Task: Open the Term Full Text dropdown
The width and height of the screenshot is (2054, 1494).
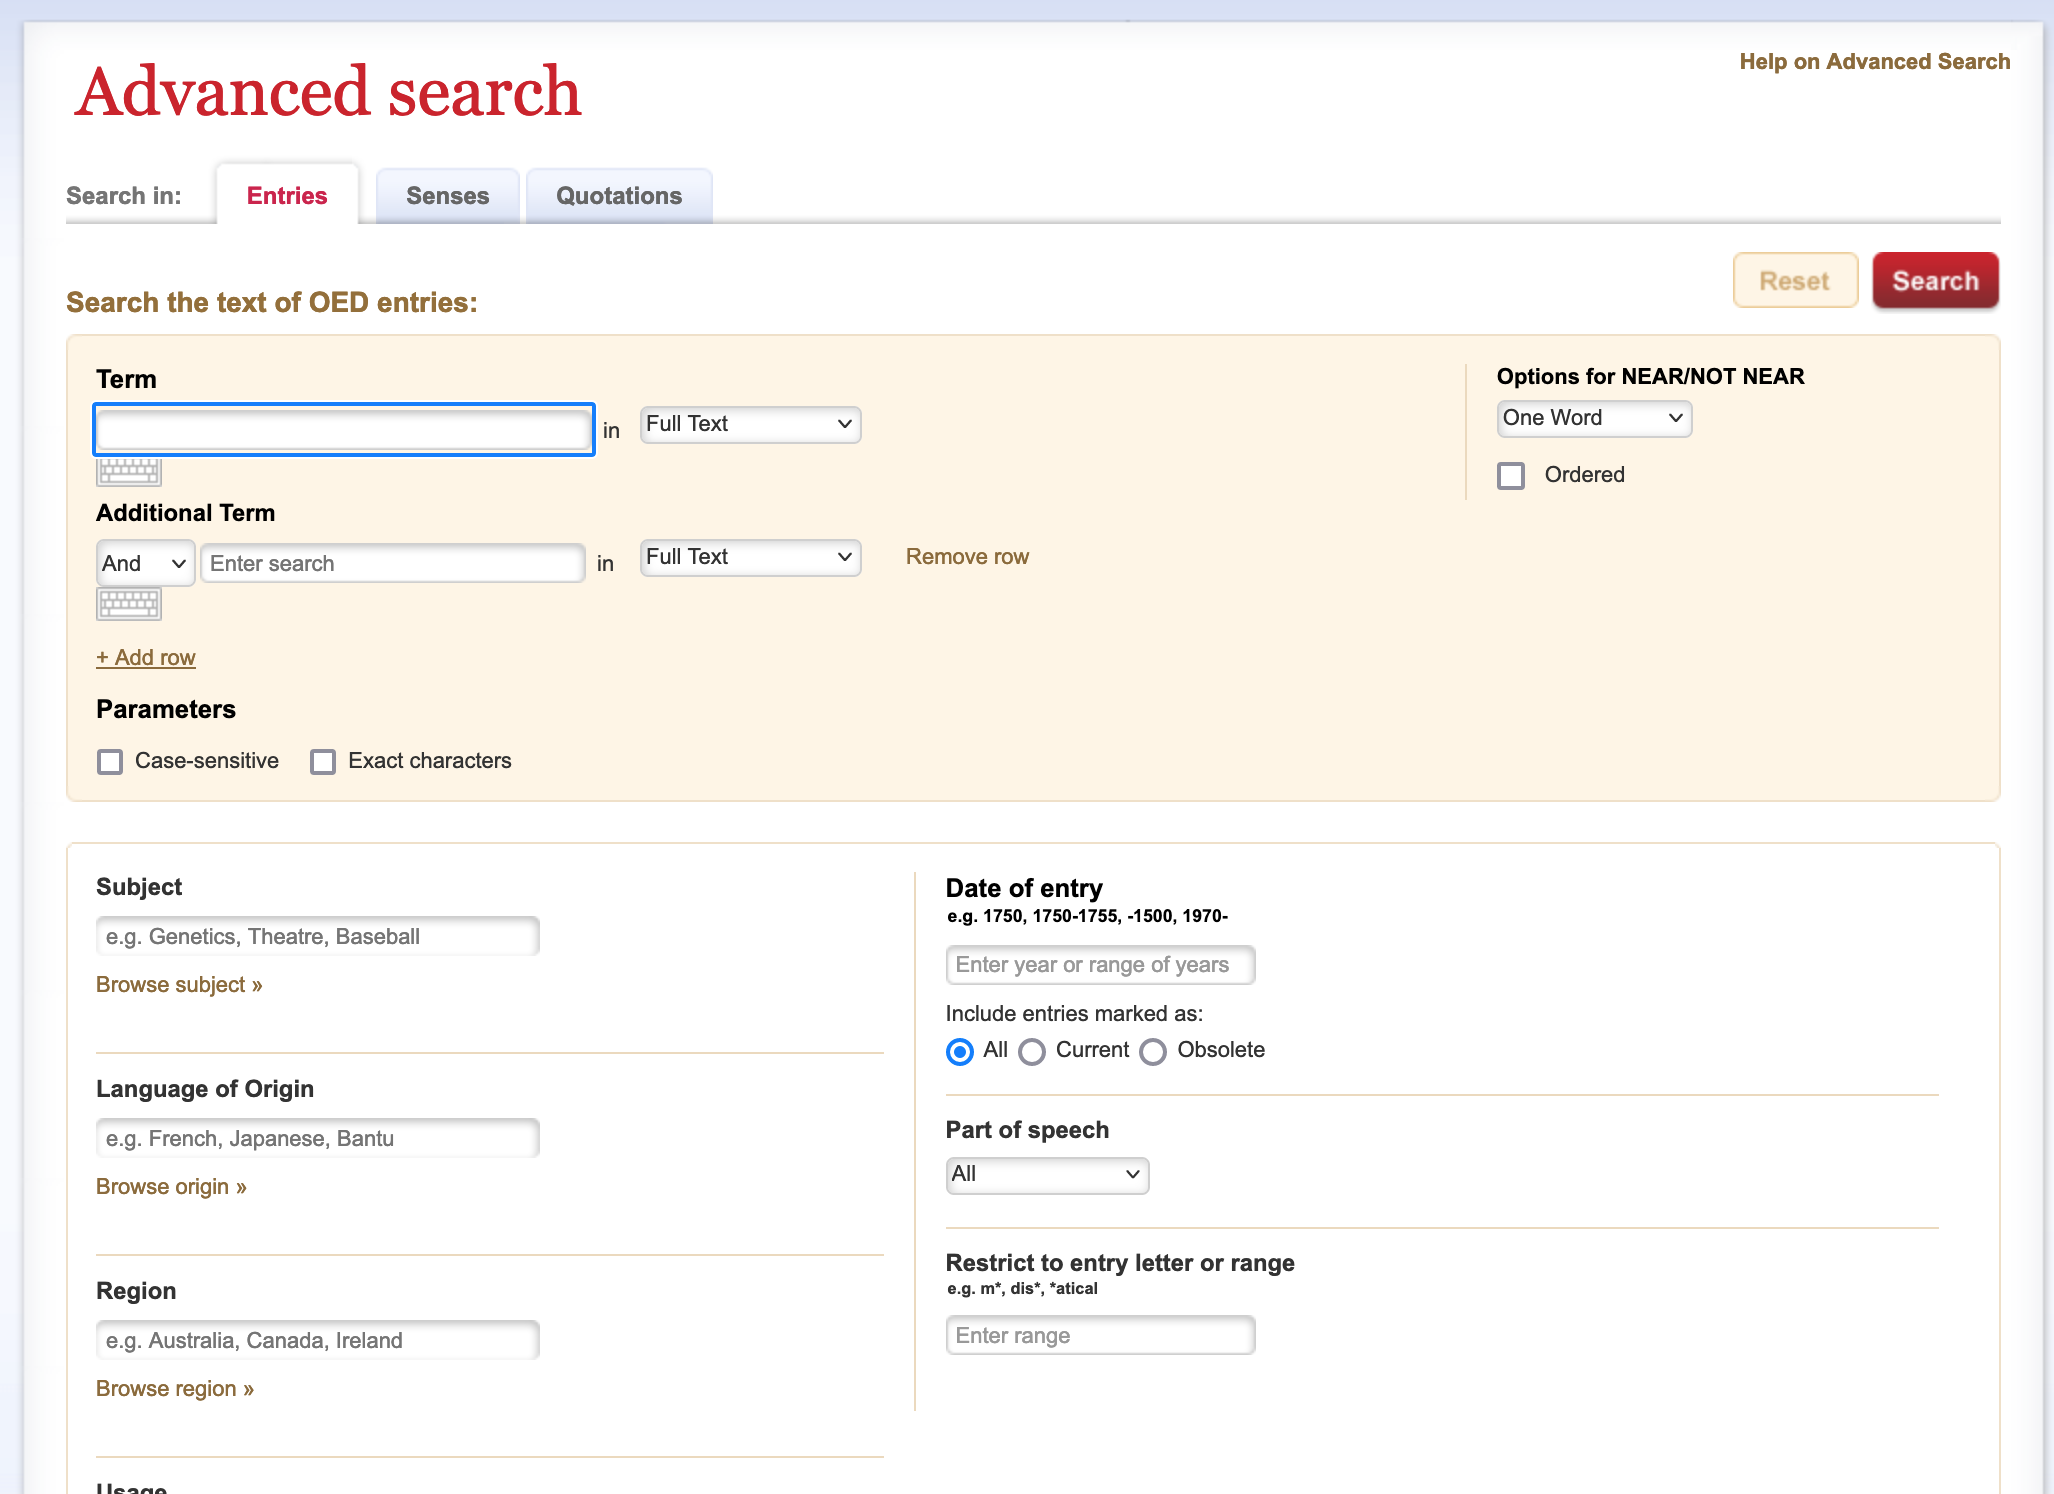Action: coord(750,424)
